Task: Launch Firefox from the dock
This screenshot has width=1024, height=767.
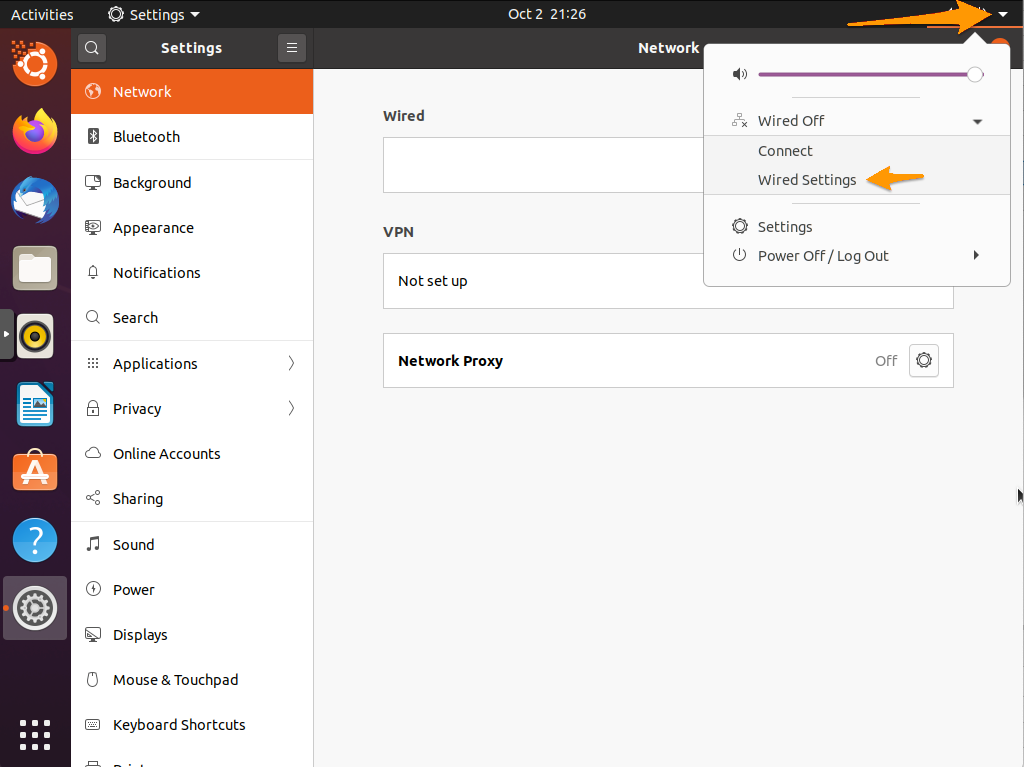Action: [x=35, y=131]
